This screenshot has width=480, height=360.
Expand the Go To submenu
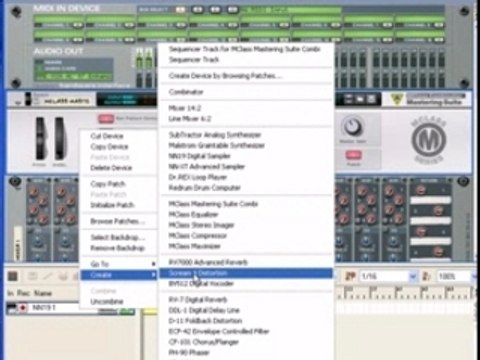(x=119, y=264)
